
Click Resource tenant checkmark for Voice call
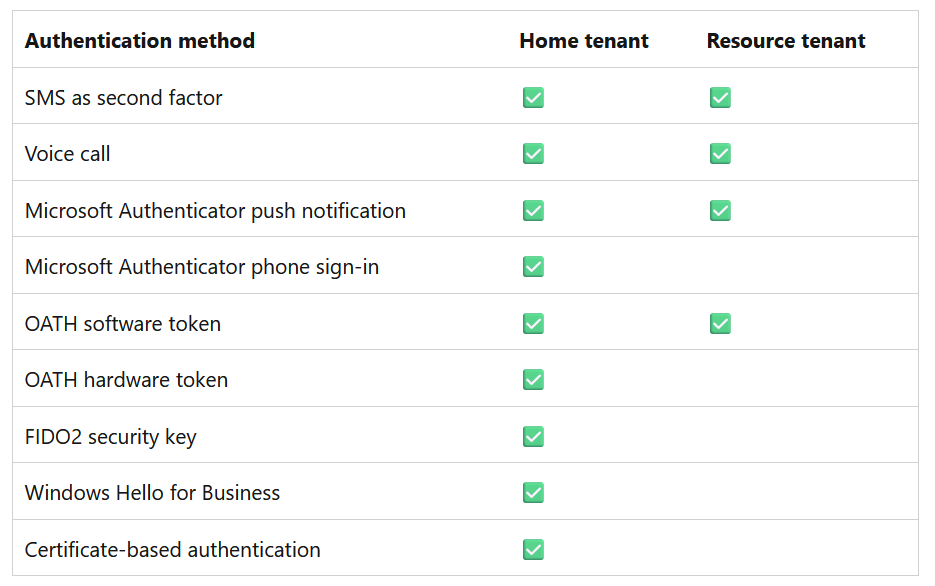pos(720,154)
